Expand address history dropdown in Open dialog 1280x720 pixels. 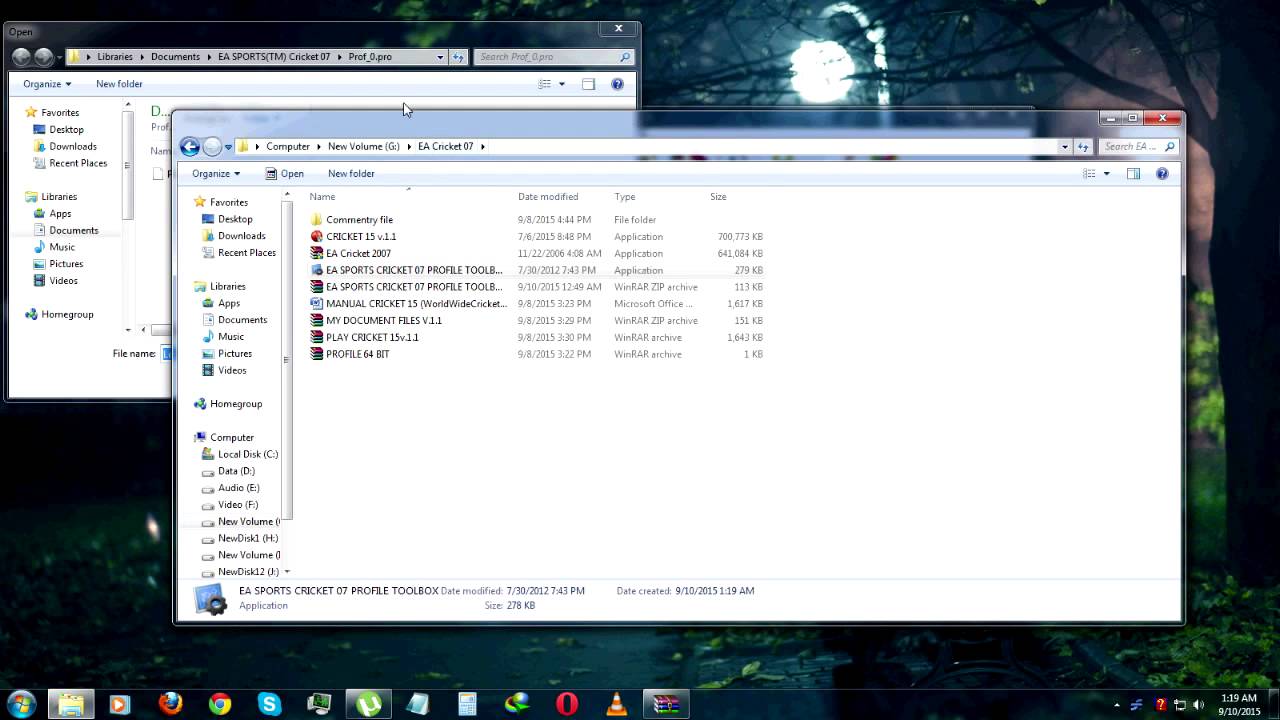[440, 57]
